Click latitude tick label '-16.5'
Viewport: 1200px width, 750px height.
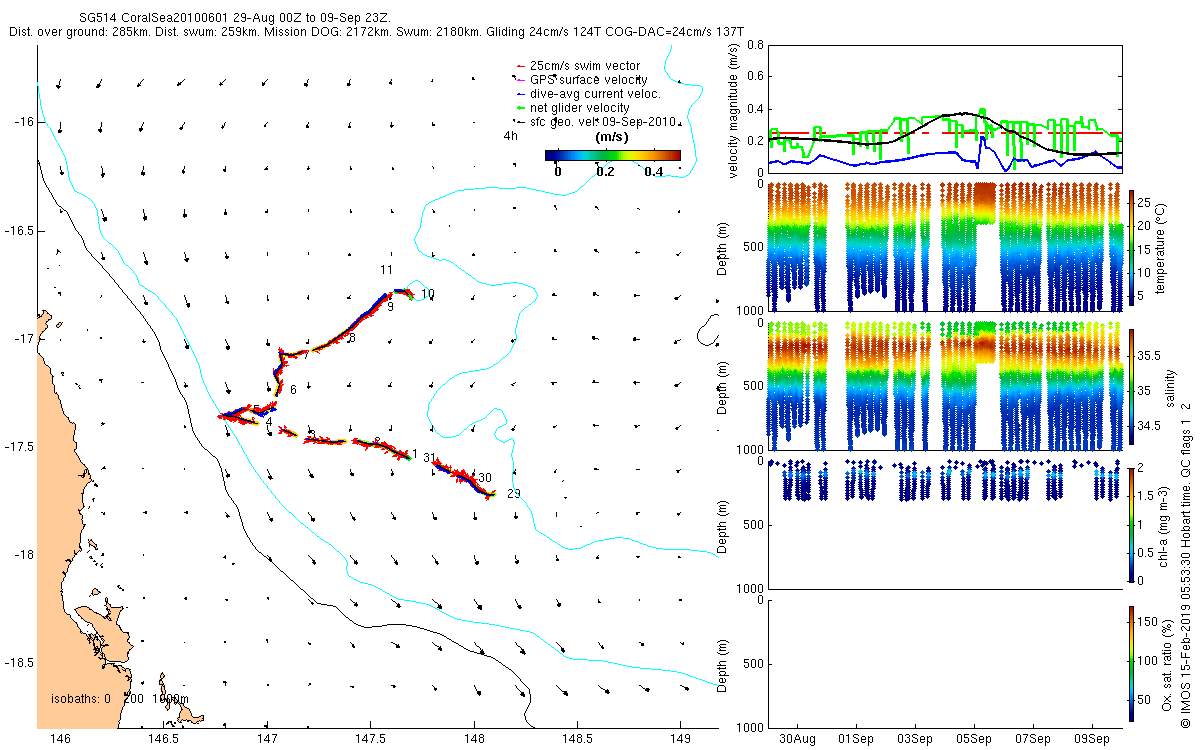tap(20, 230)
